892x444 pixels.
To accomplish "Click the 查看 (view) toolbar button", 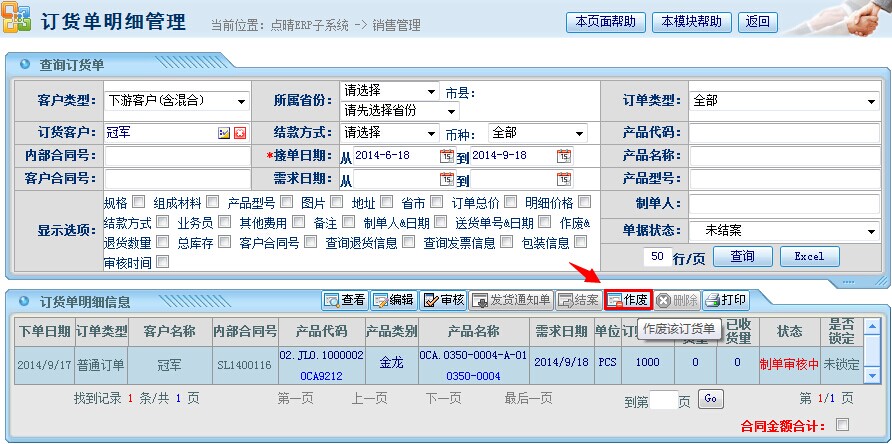I will tap(345, 299).
